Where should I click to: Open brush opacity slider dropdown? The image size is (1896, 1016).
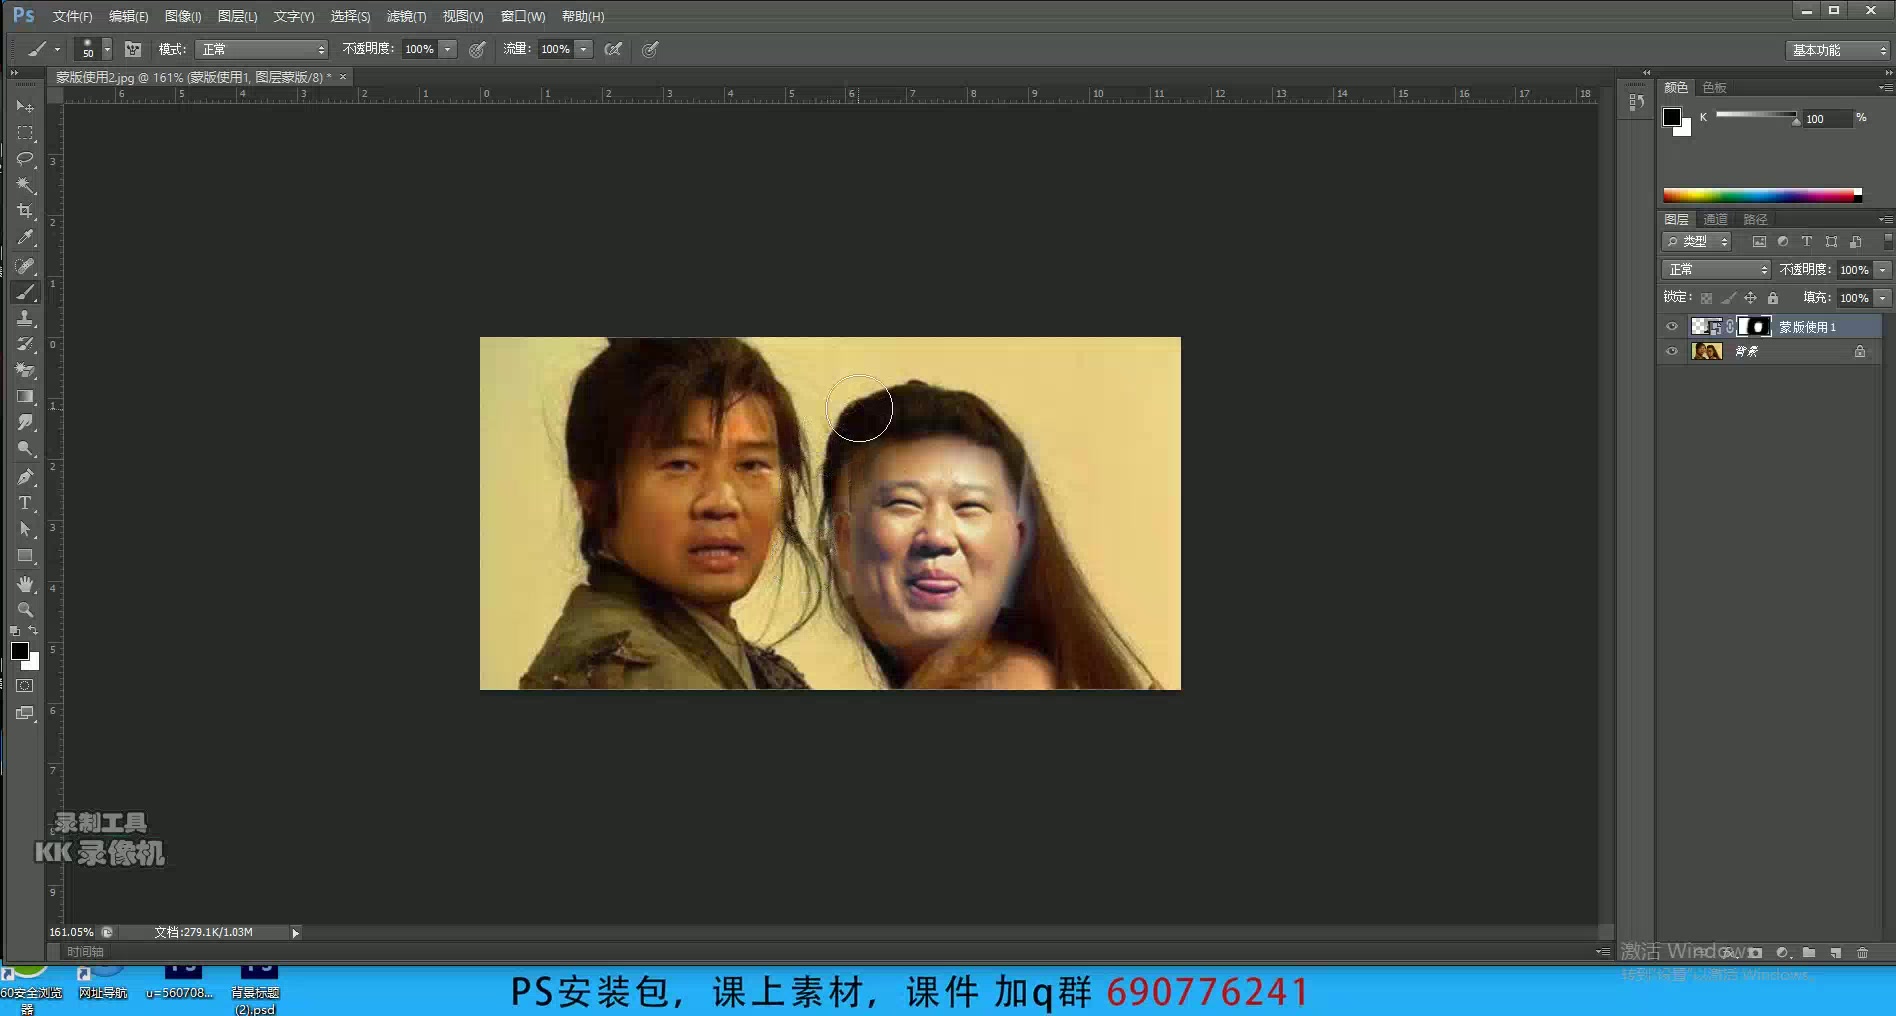[x=448, y=49]
